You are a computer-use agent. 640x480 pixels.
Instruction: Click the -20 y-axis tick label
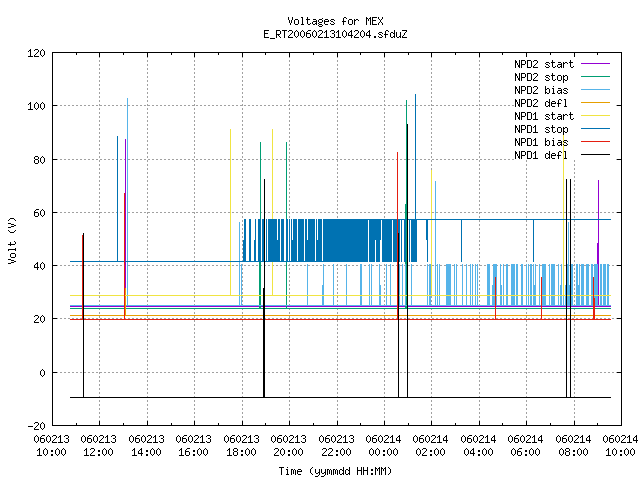[36, 426]
